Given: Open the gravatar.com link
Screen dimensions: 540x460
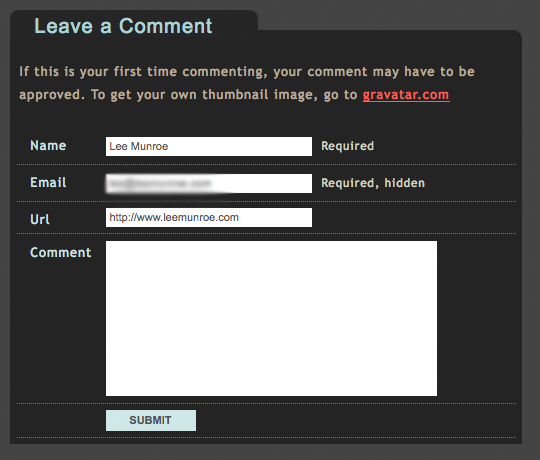Looking at the screenshot, I should click(x=406, y=95).
